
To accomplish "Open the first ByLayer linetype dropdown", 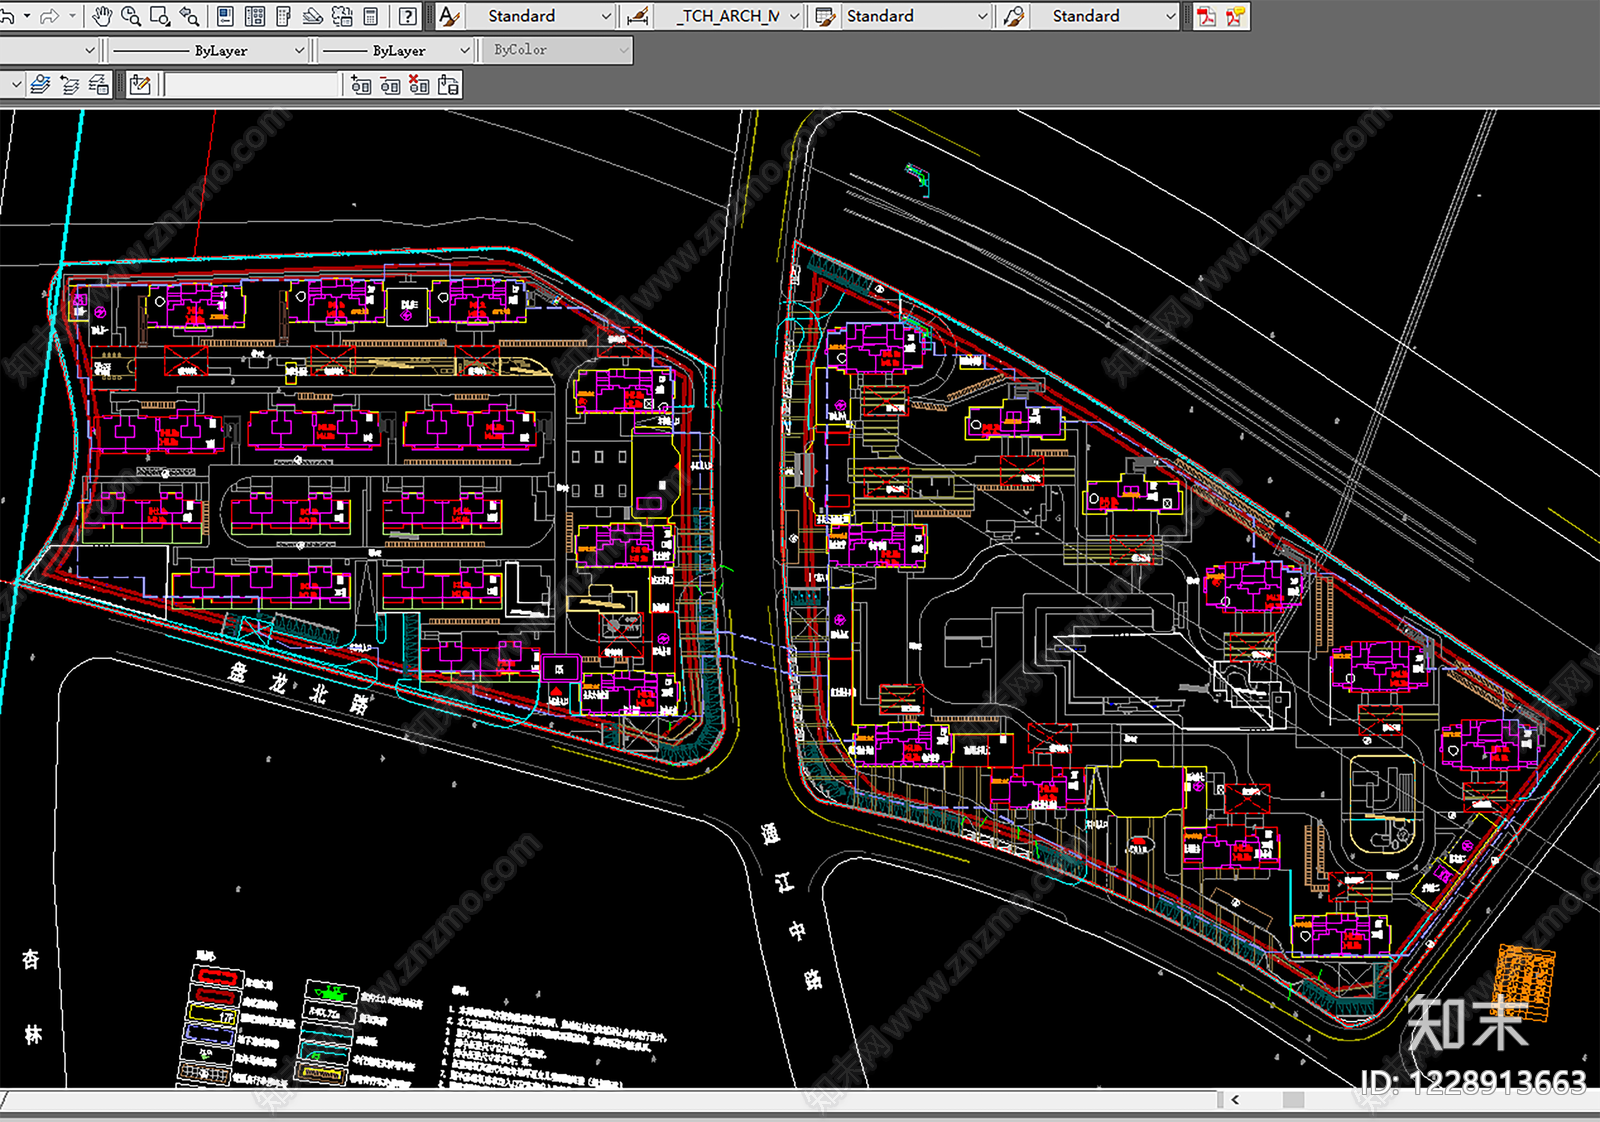I will [x=209, y=50].
